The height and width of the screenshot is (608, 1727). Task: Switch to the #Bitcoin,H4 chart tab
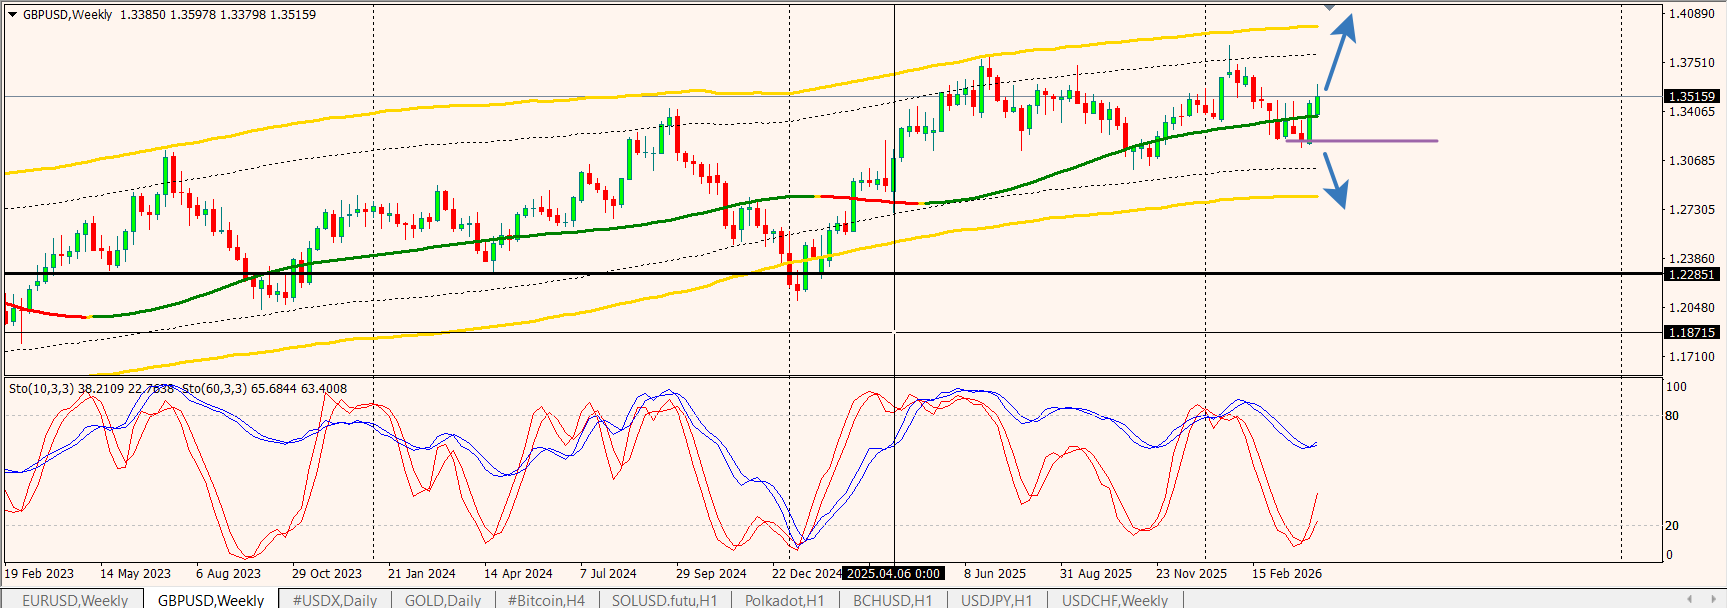(546, 600)
